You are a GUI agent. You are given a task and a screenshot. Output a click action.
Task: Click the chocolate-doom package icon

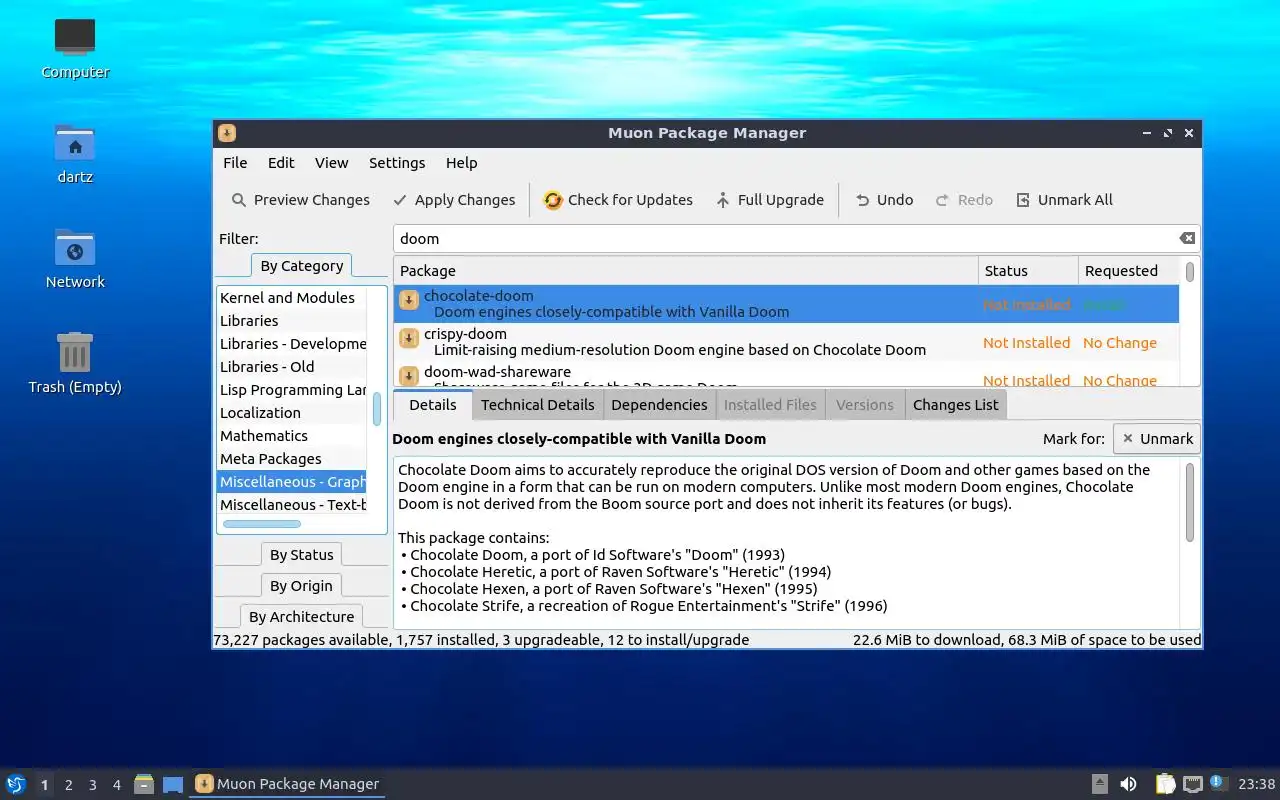(x=409, y=300)
